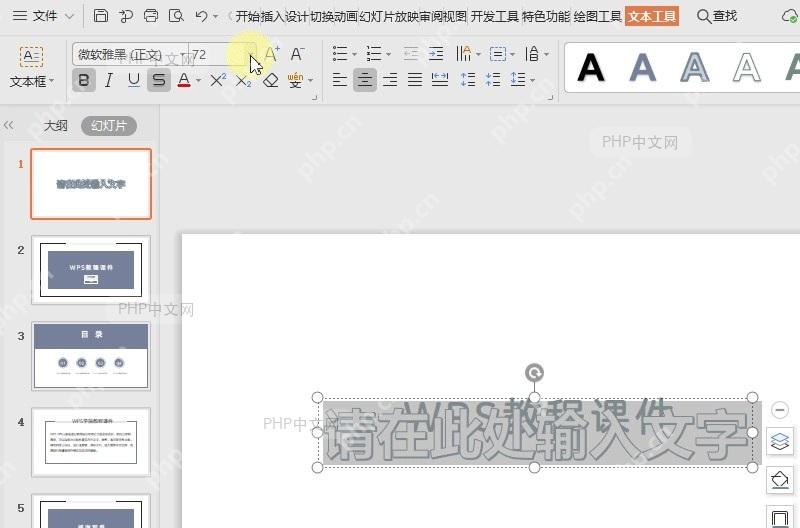This screenshot has width=800, height=528.
Task: Select slide 1 thumbnail
Action: 91,184
